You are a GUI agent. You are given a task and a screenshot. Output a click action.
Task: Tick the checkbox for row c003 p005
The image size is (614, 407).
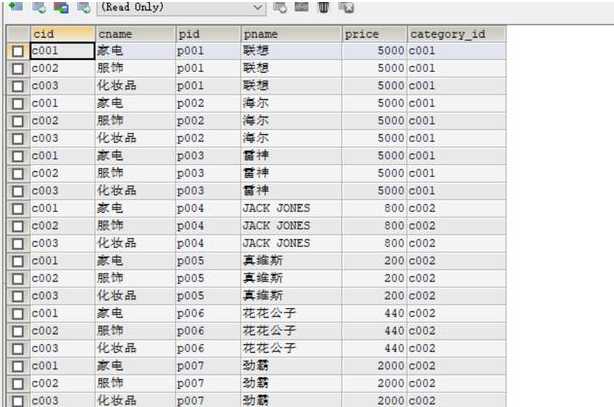[18, 297]
